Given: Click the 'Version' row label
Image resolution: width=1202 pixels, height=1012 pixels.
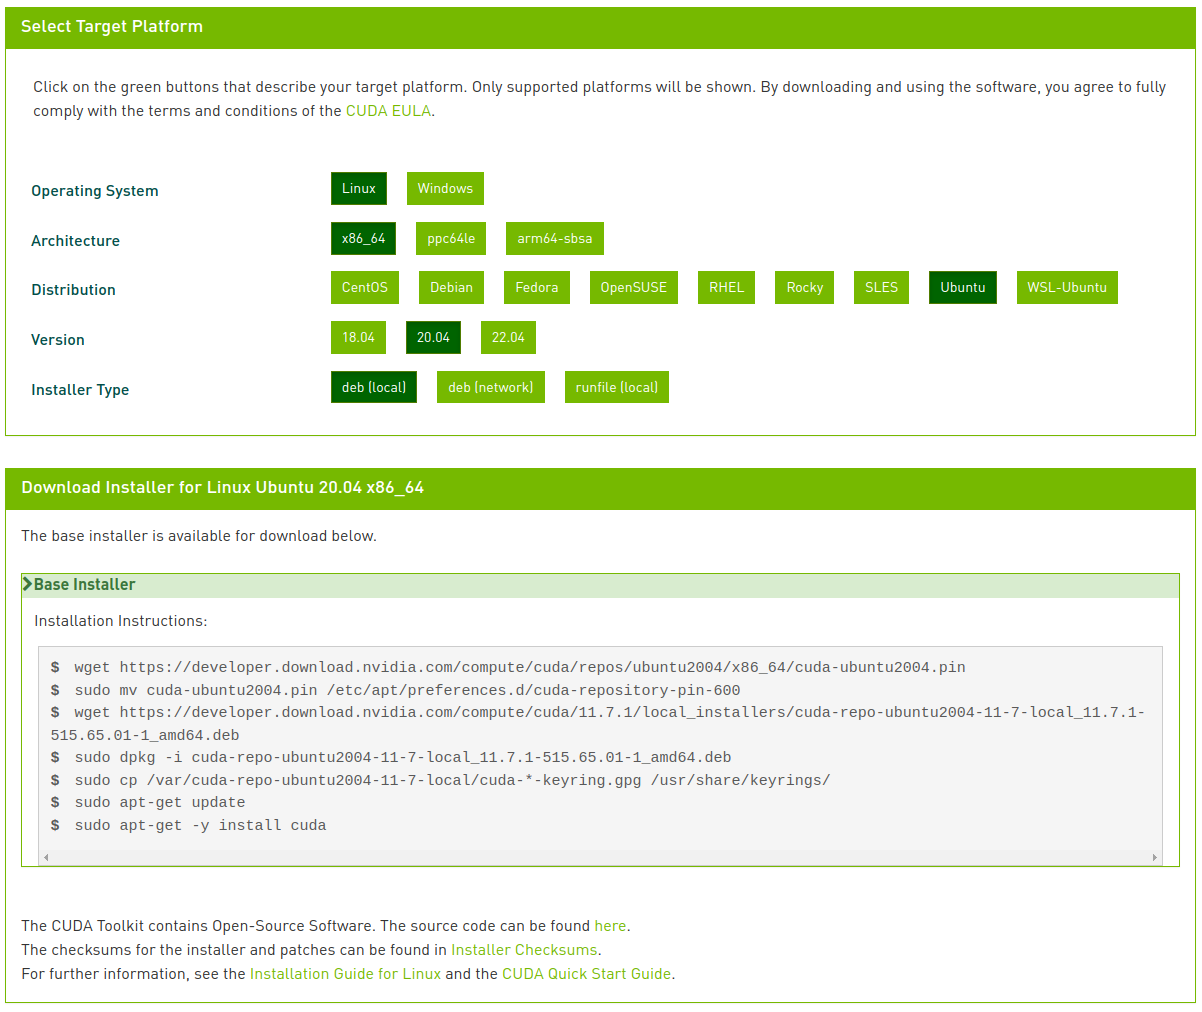Looking at the screenshot, I should (58, 340).
